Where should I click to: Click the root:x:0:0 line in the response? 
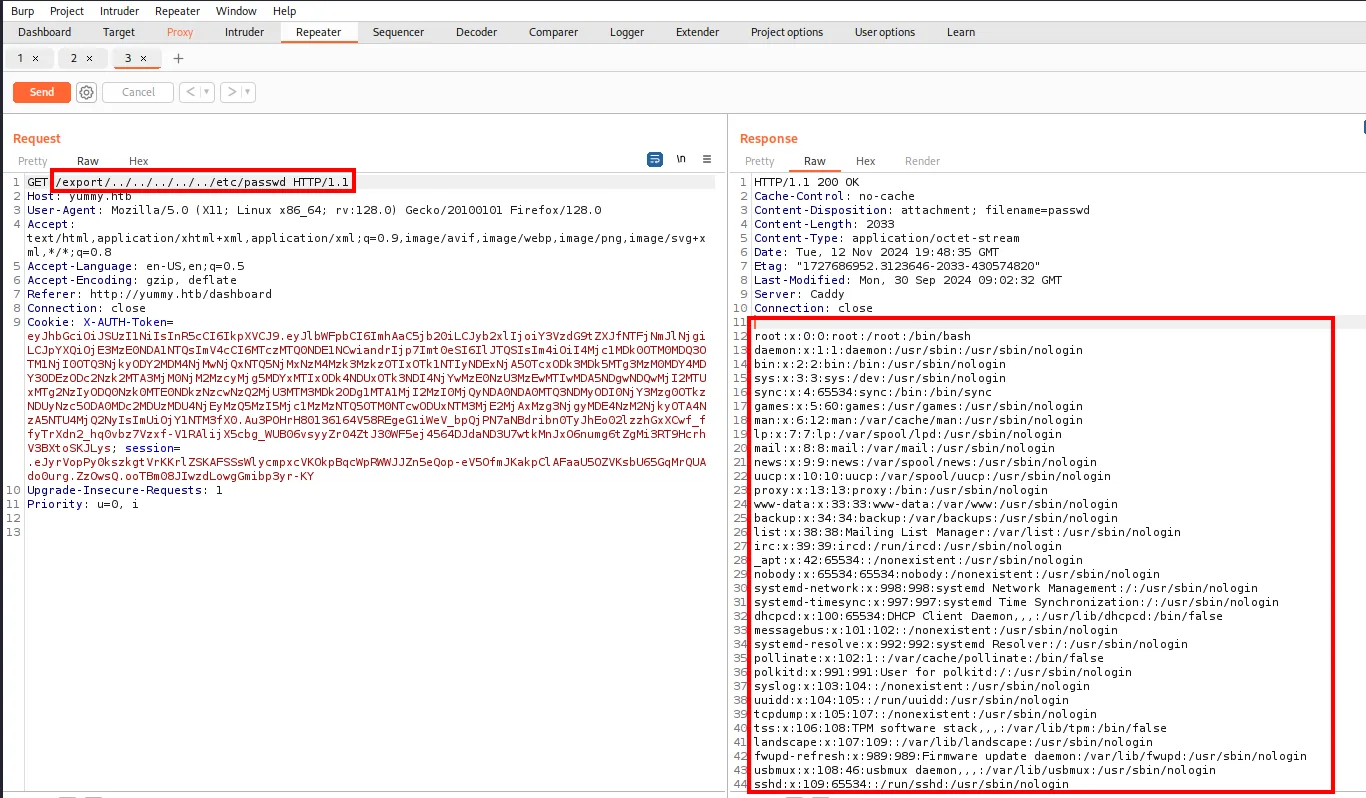coord(862,336)
